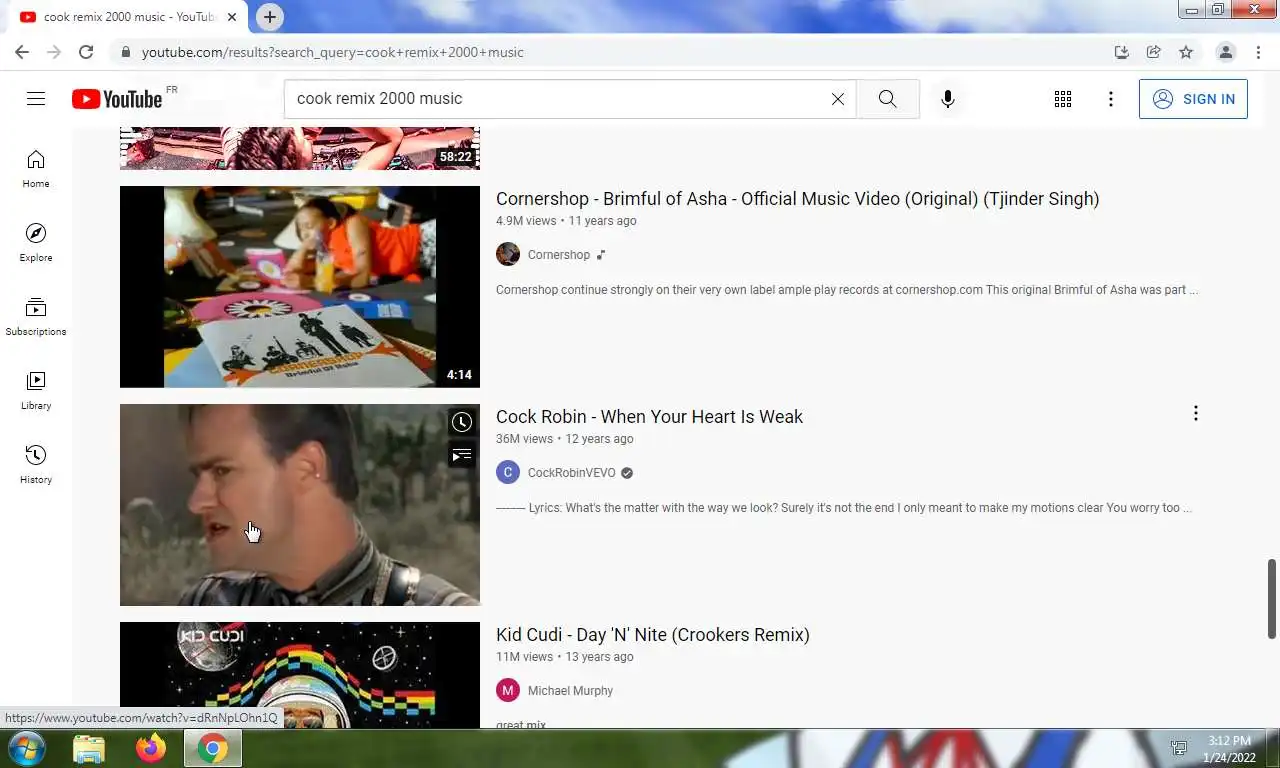Click the Cock Robin video thumbnail
The width and height of the screenshot is (1280, 768).
(x=300, y=505)
